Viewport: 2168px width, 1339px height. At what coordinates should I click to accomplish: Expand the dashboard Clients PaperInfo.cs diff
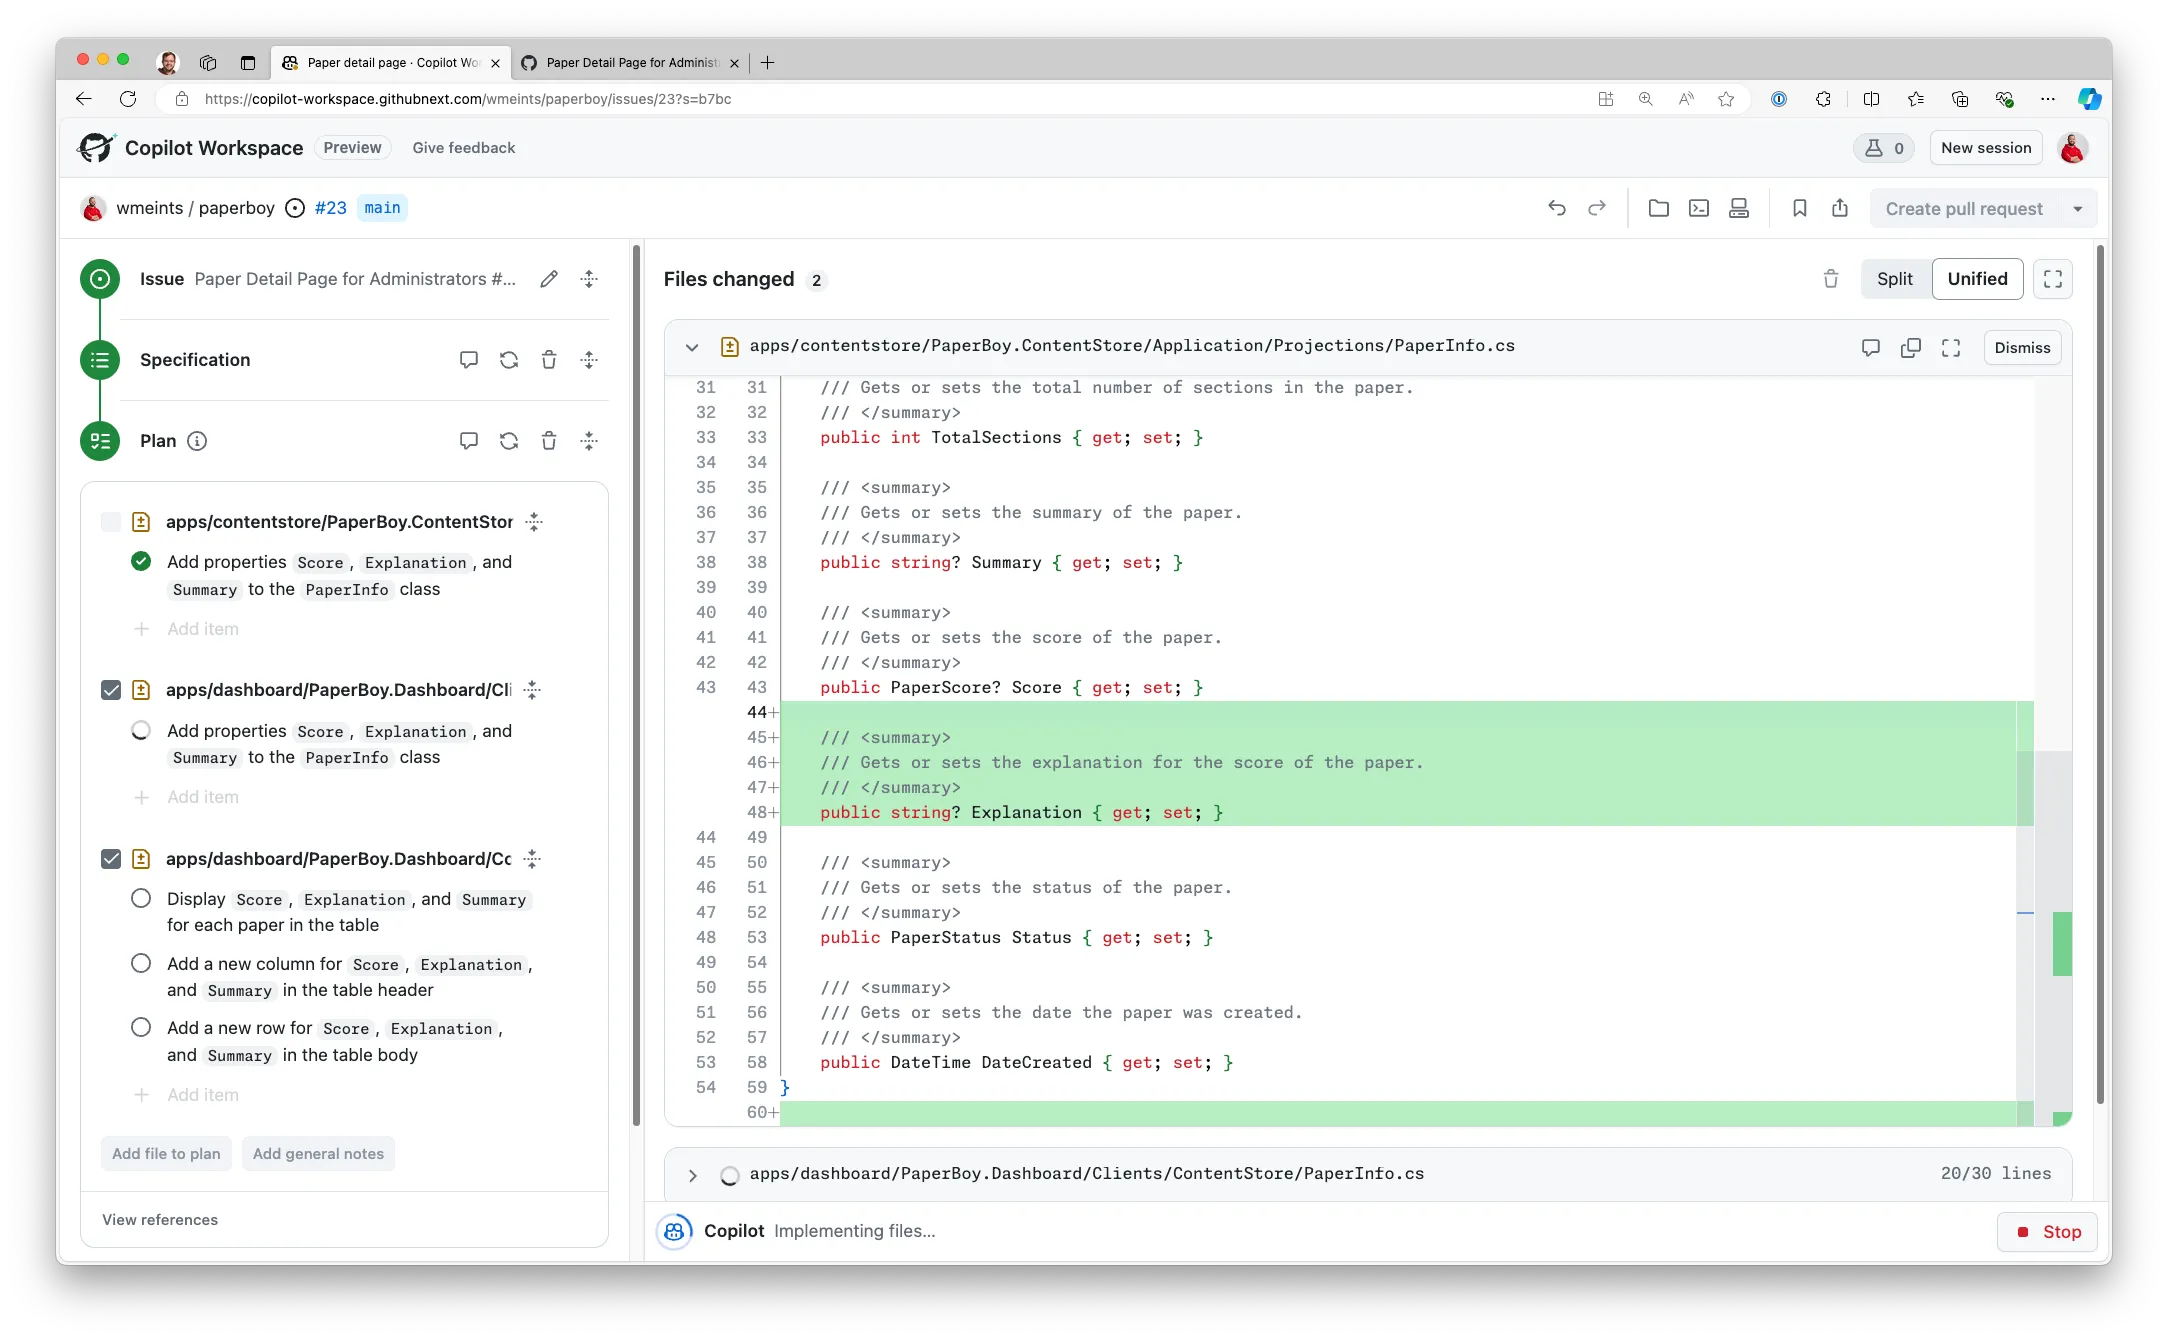click(692, 1175)
